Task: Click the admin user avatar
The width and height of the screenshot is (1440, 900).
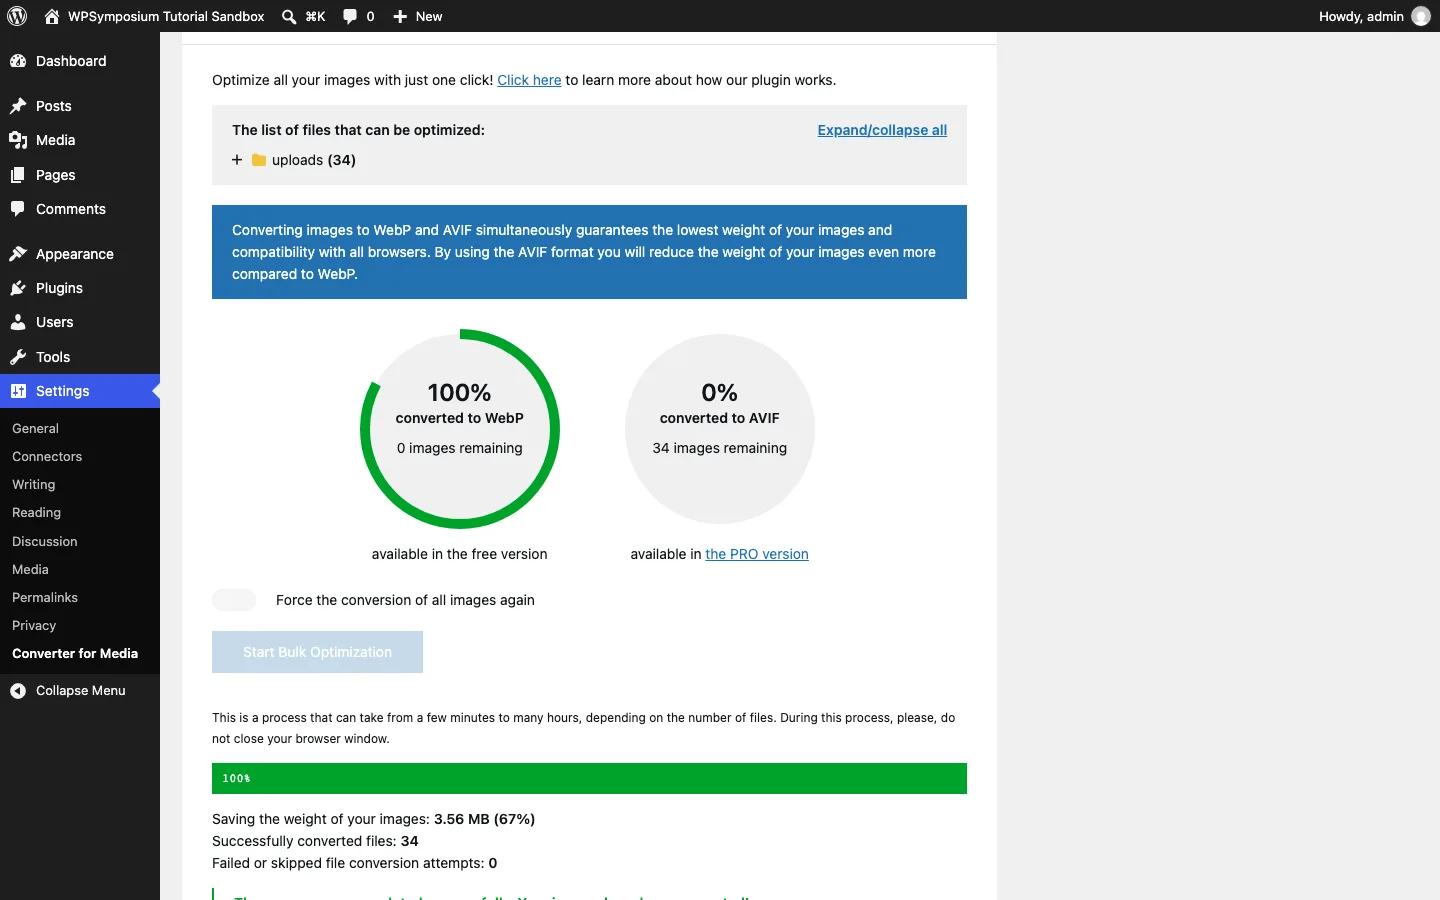Action: [x=1421, y=16]
